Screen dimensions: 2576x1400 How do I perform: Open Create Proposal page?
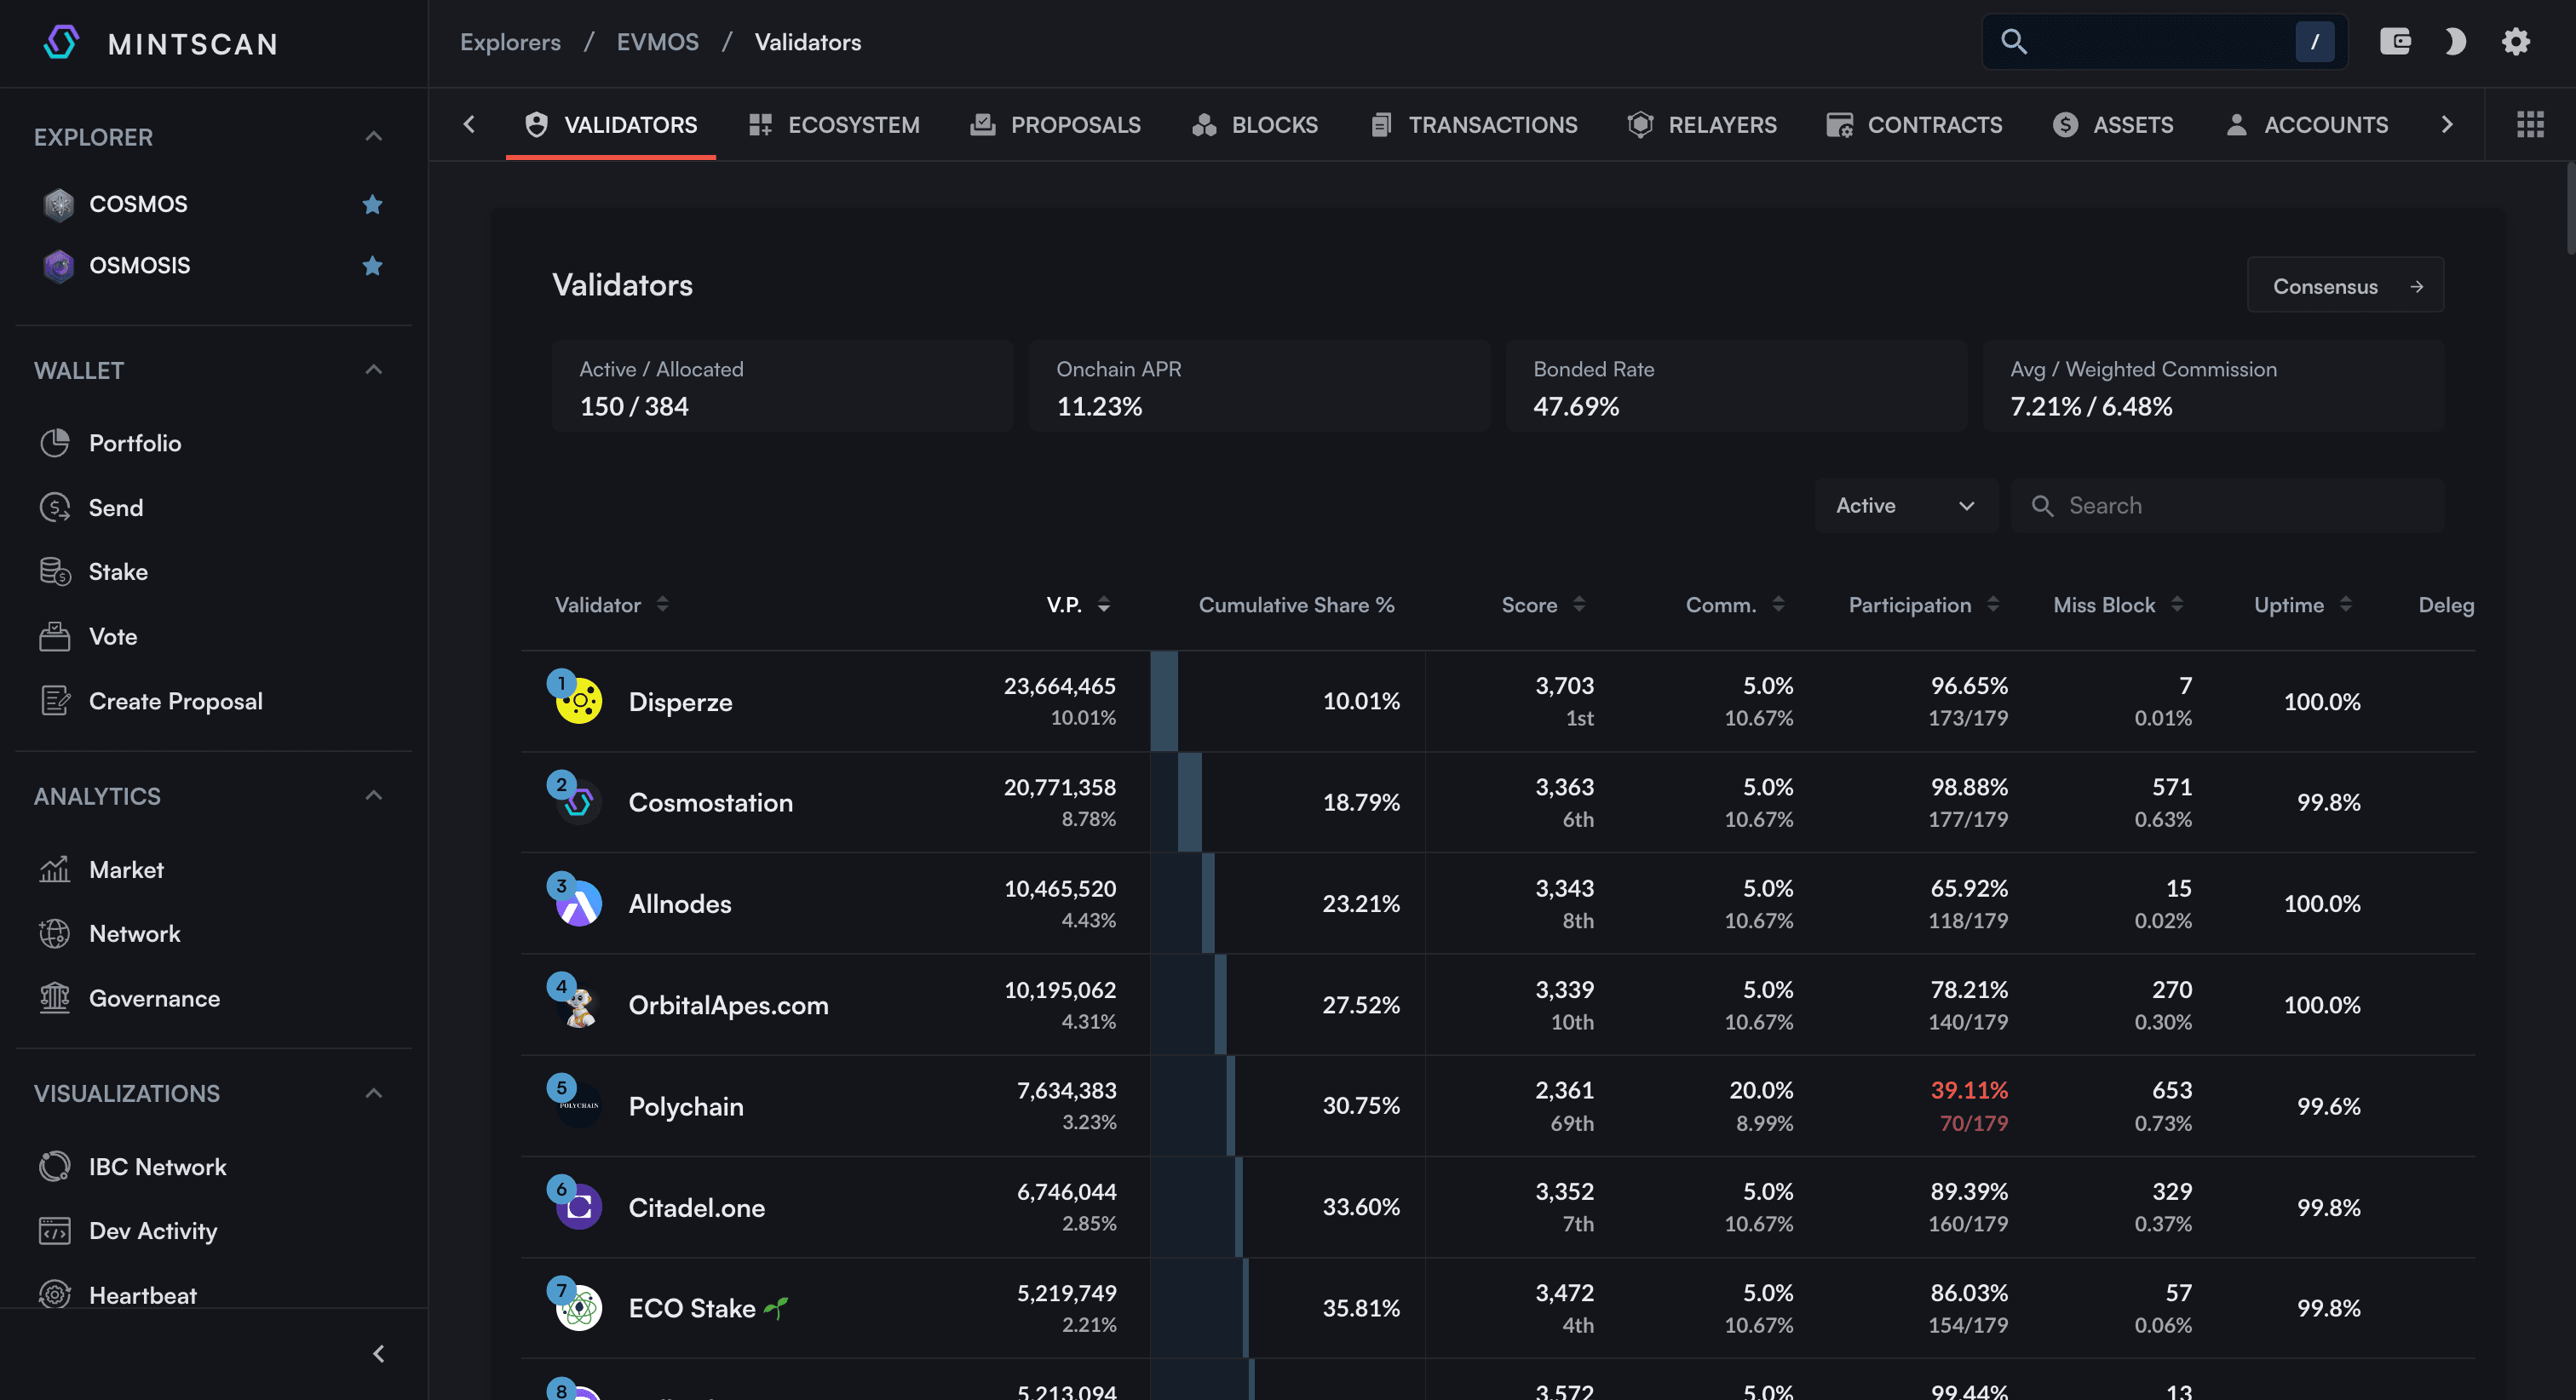pyautogui.click(x=175, y=701)
